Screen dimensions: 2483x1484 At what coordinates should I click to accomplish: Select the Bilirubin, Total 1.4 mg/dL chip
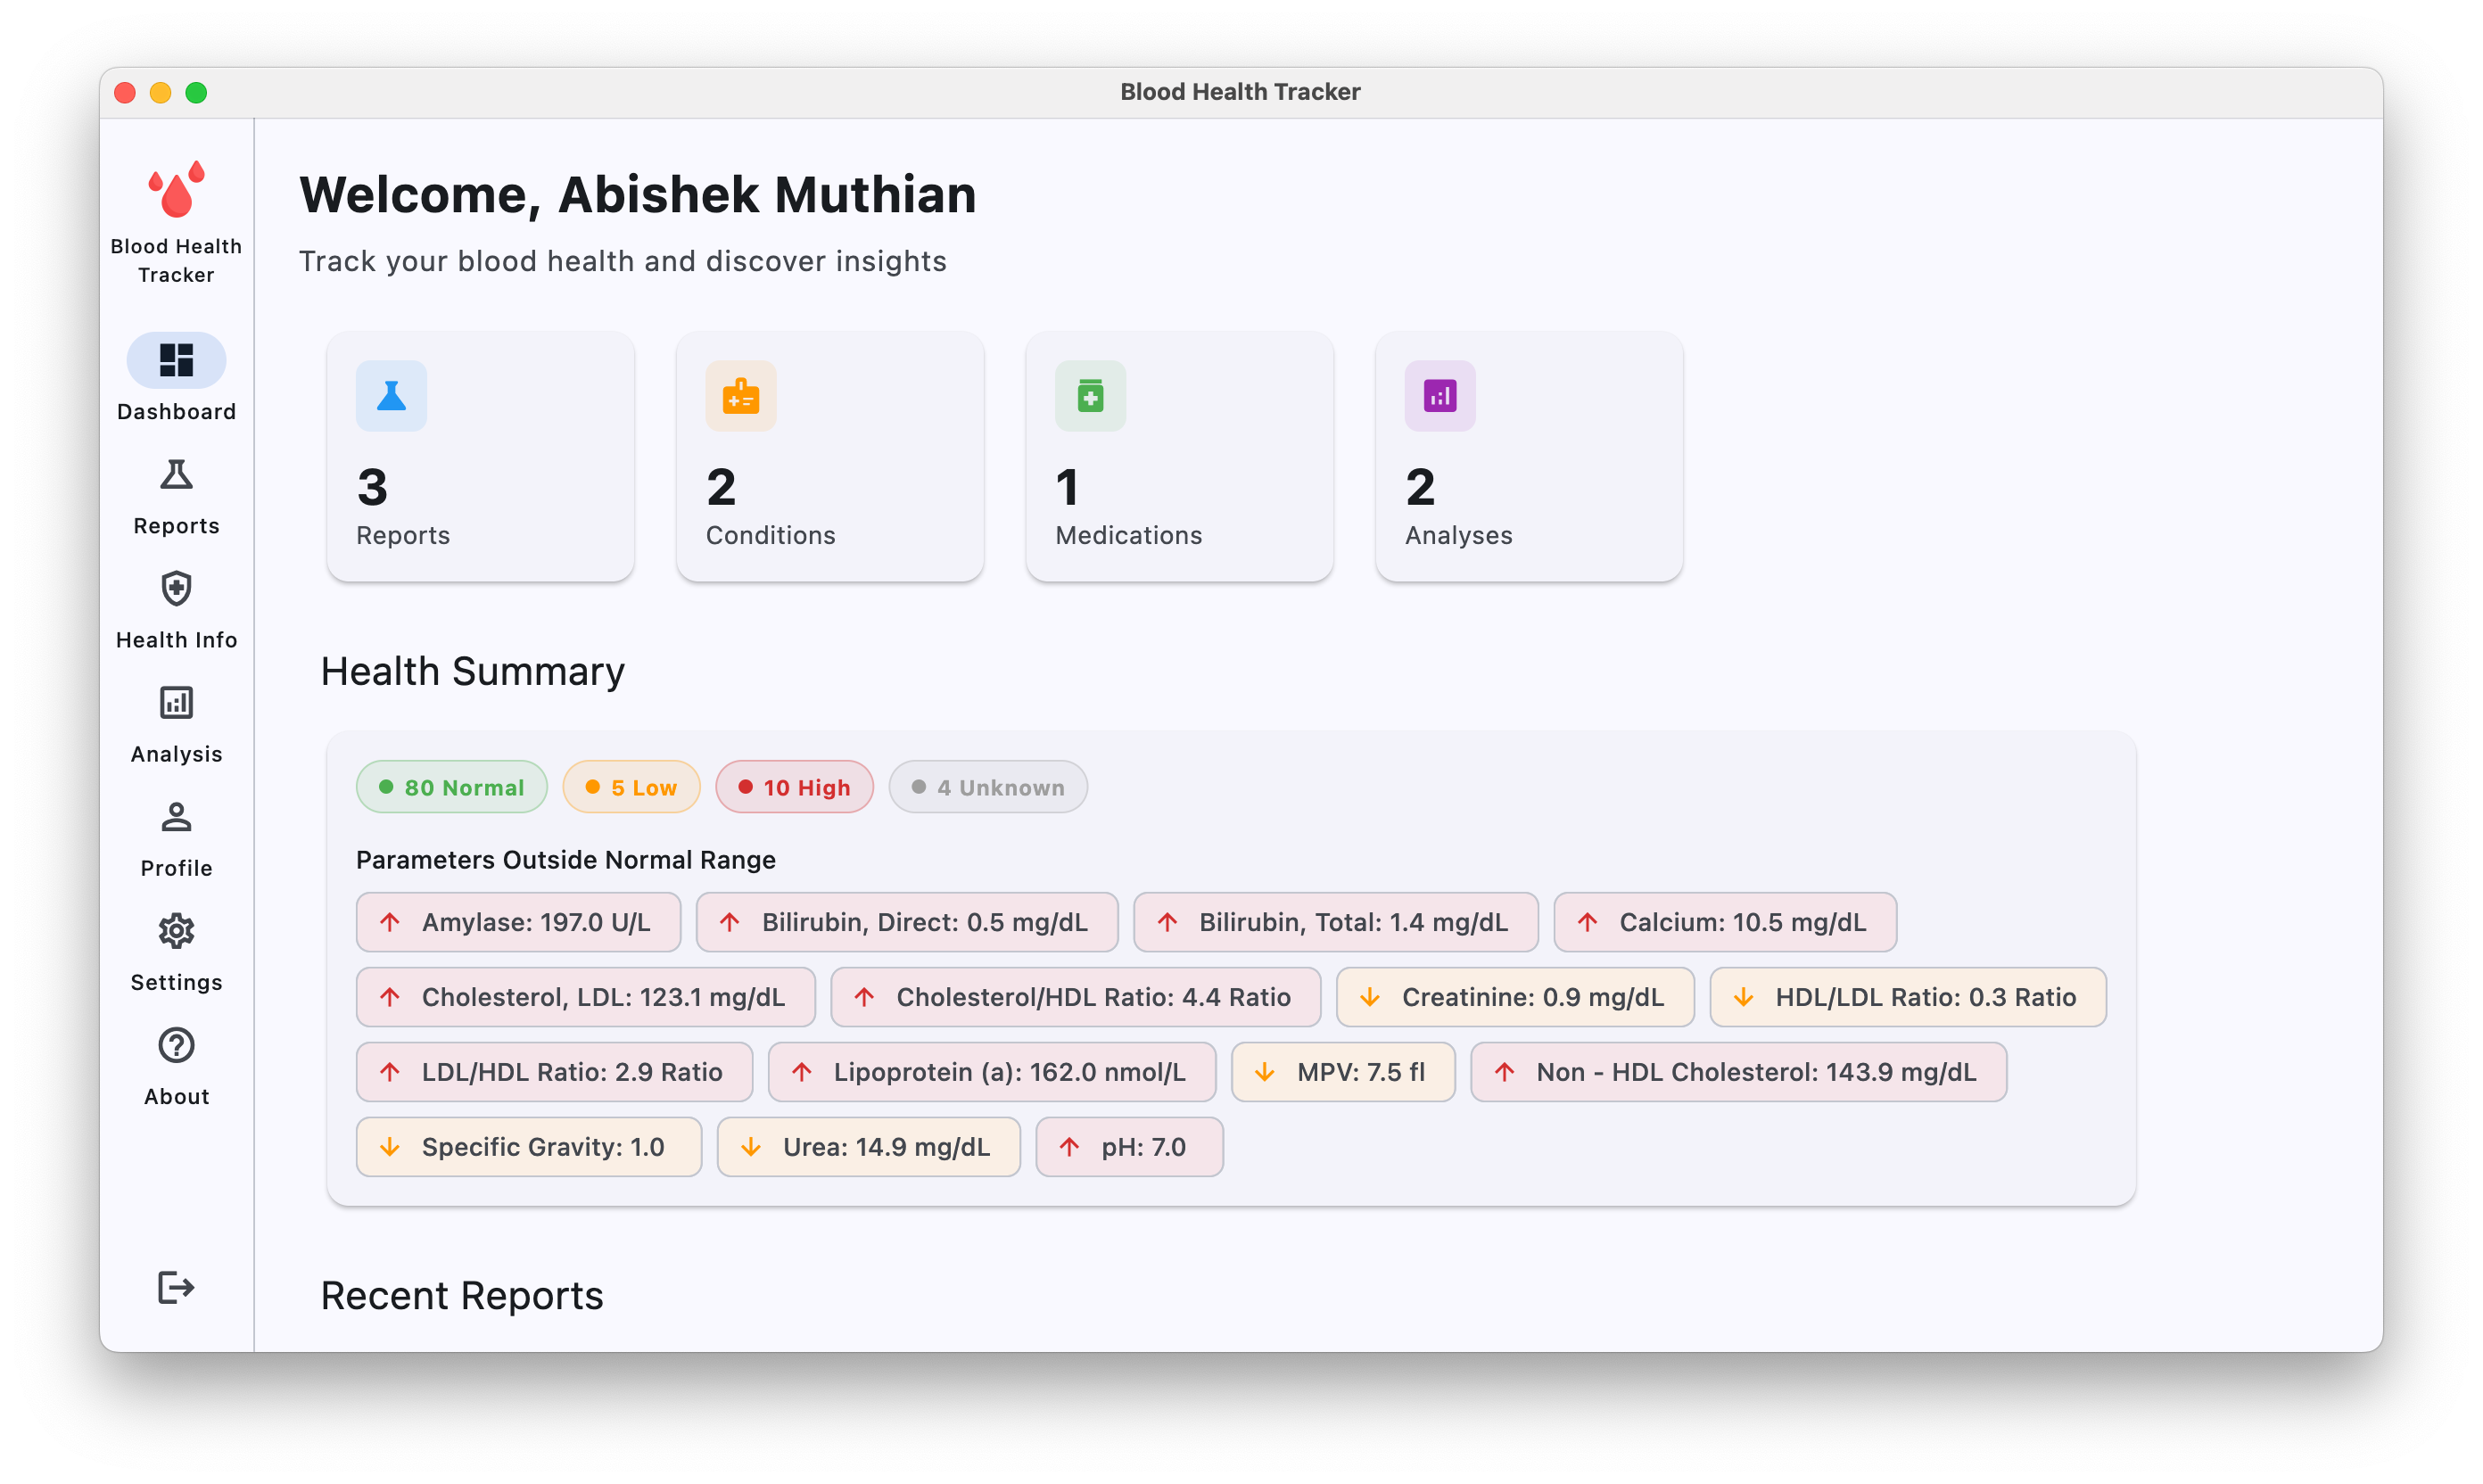pyautogui.click(x=1336, y=922)
